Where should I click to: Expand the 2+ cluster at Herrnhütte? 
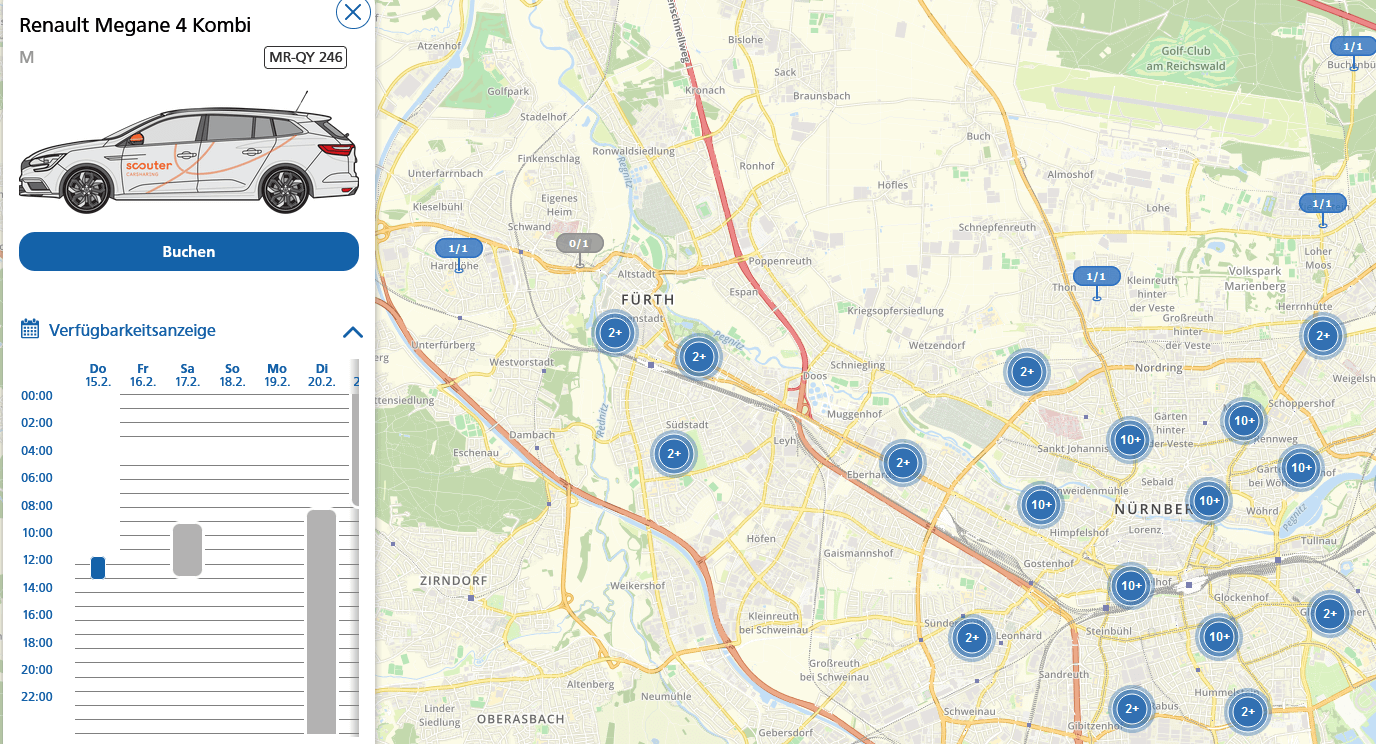coord(1323,336)
